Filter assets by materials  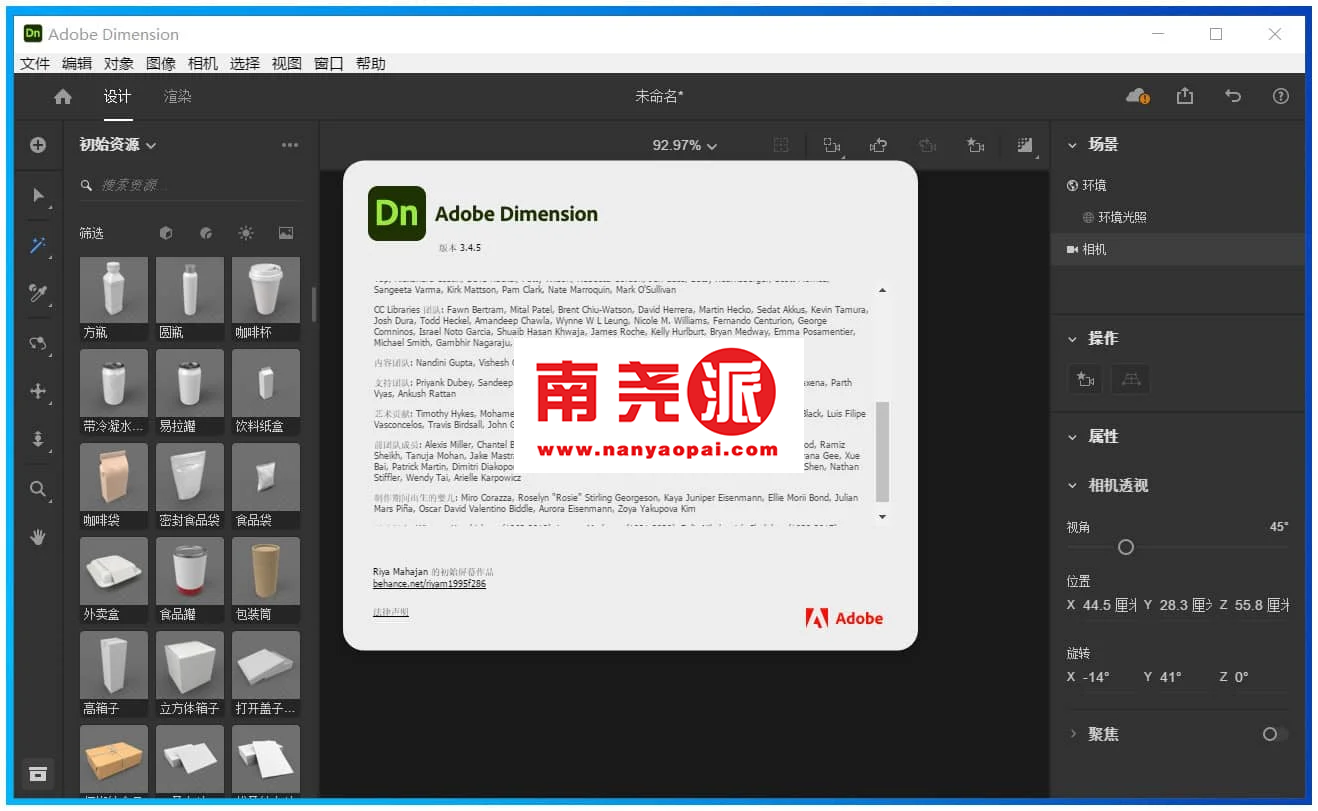point(206,233)
